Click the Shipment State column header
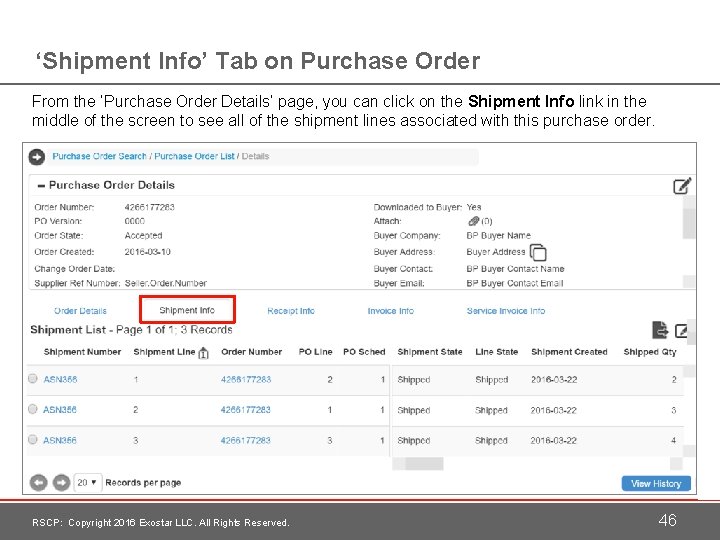720x540 pixels. 430,352
